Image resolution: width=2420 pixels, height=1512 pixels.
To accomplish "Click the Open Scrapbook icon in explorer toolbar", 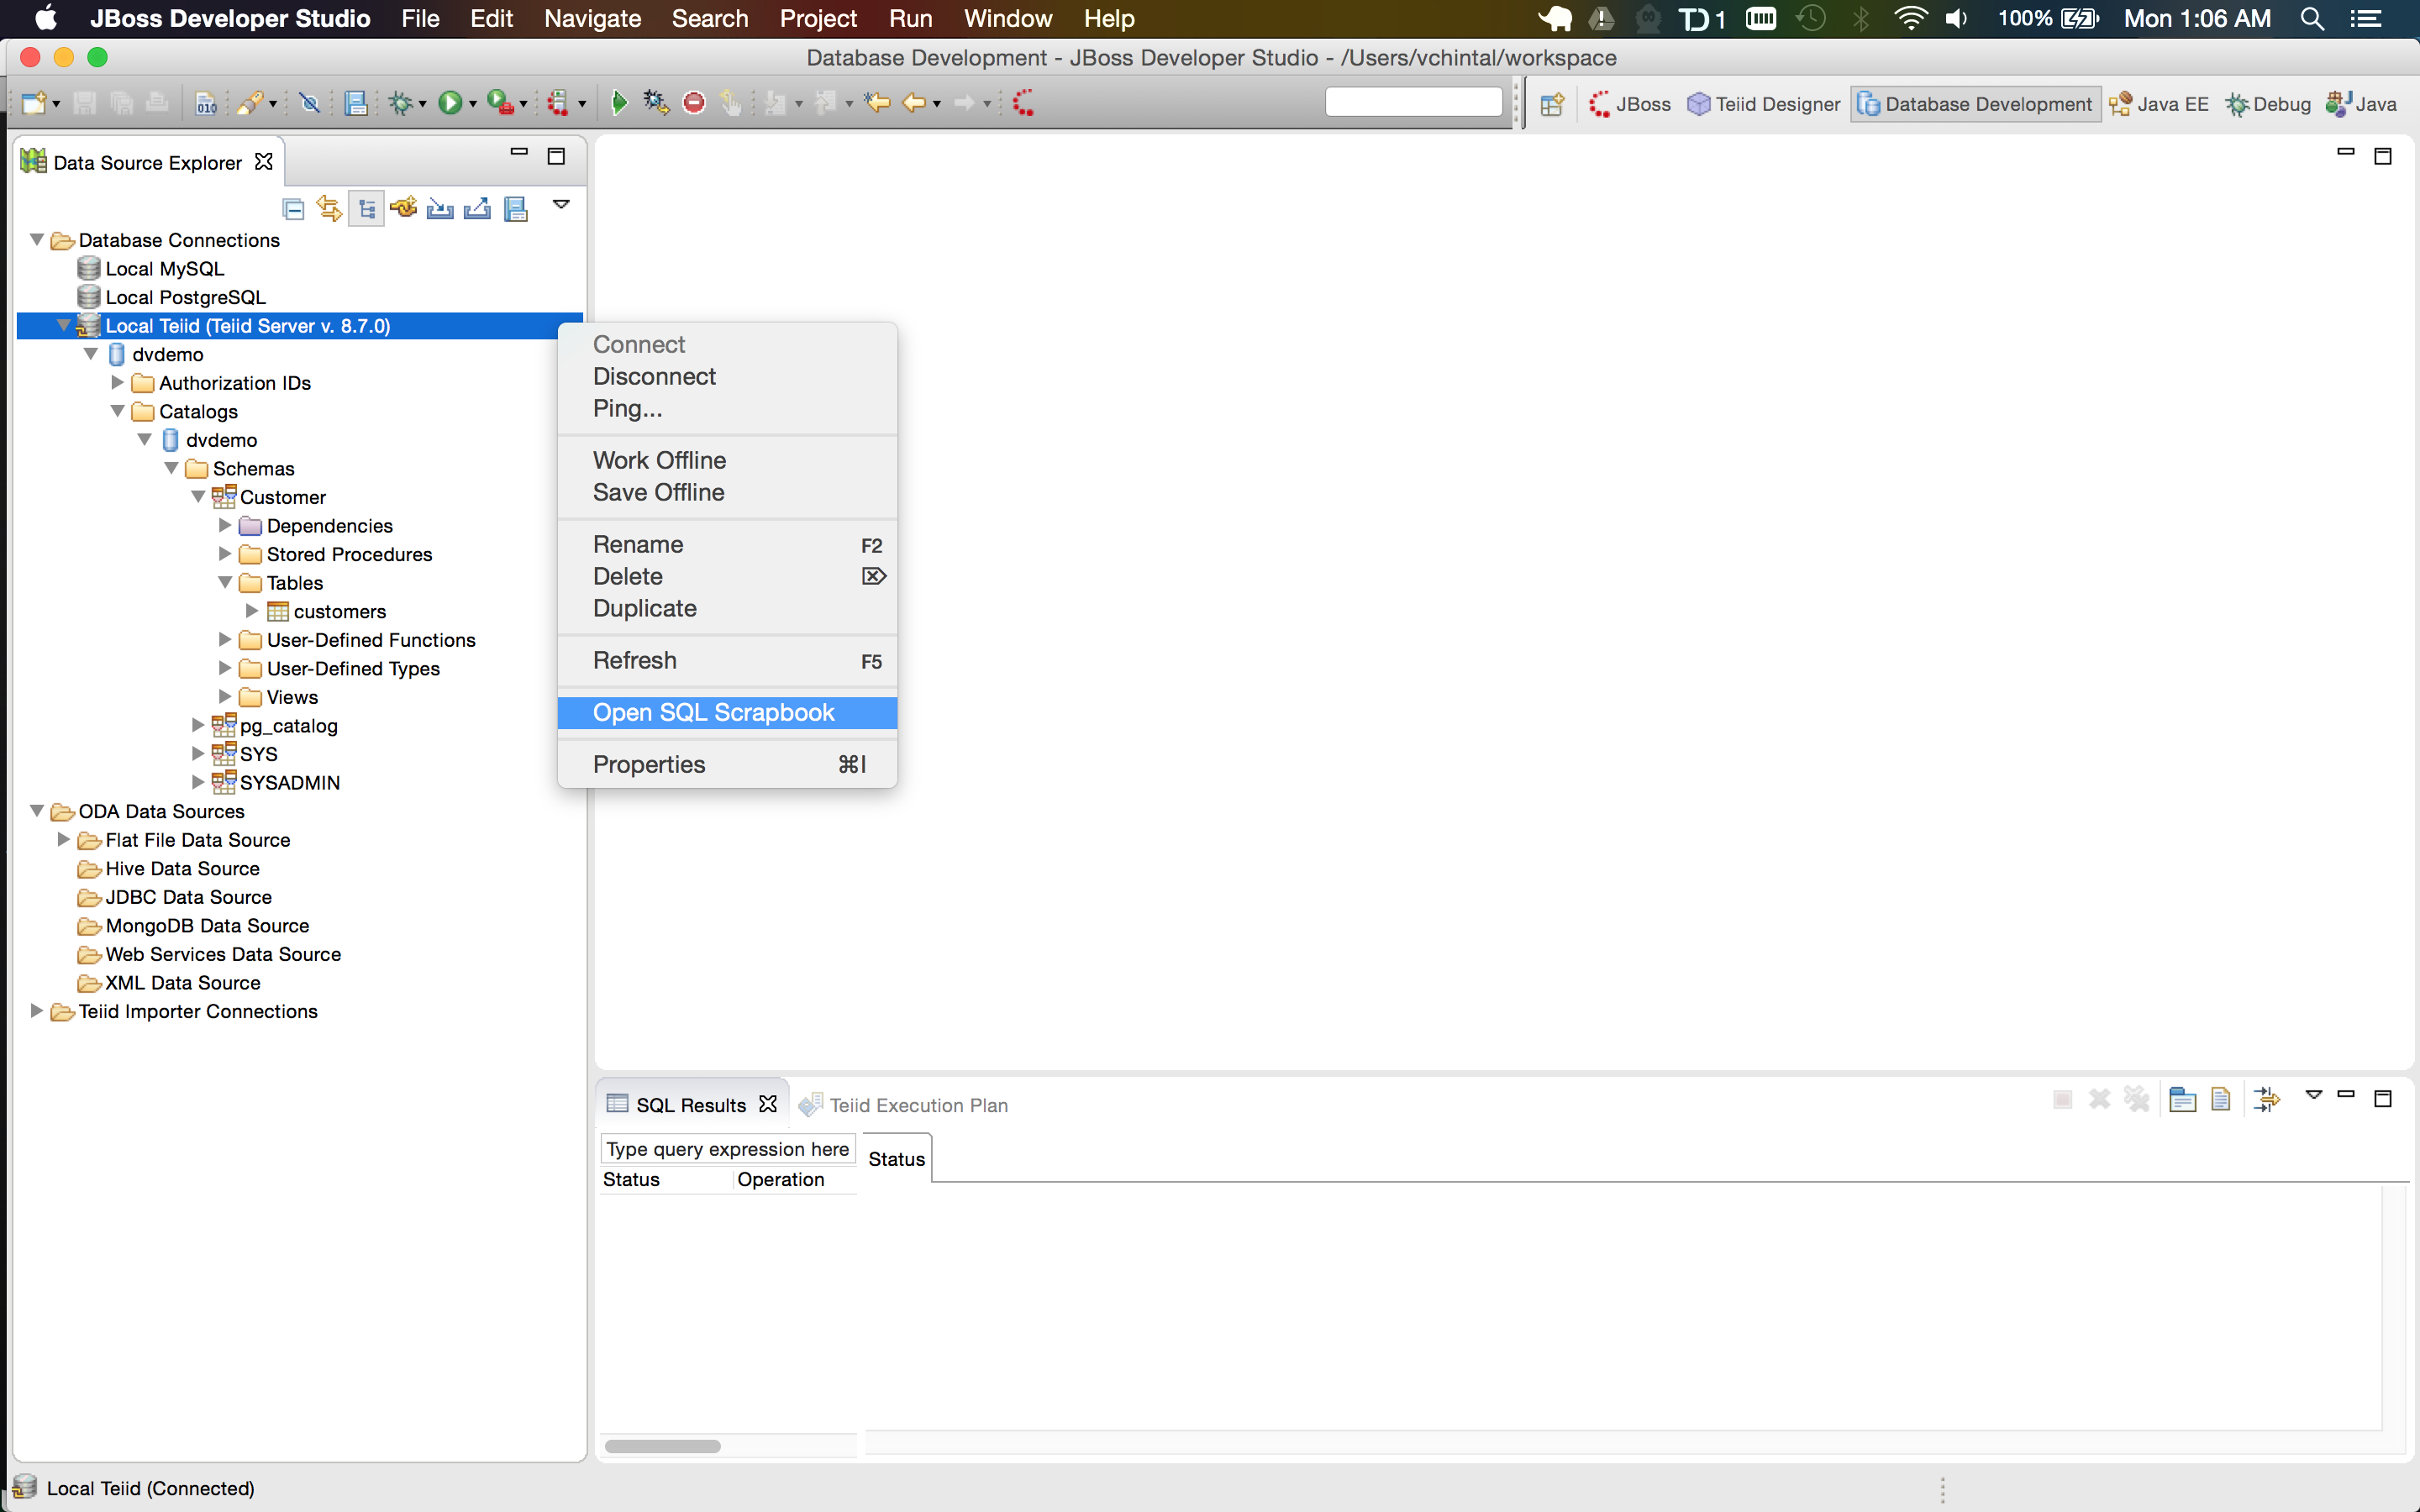I will pos(516,208).
